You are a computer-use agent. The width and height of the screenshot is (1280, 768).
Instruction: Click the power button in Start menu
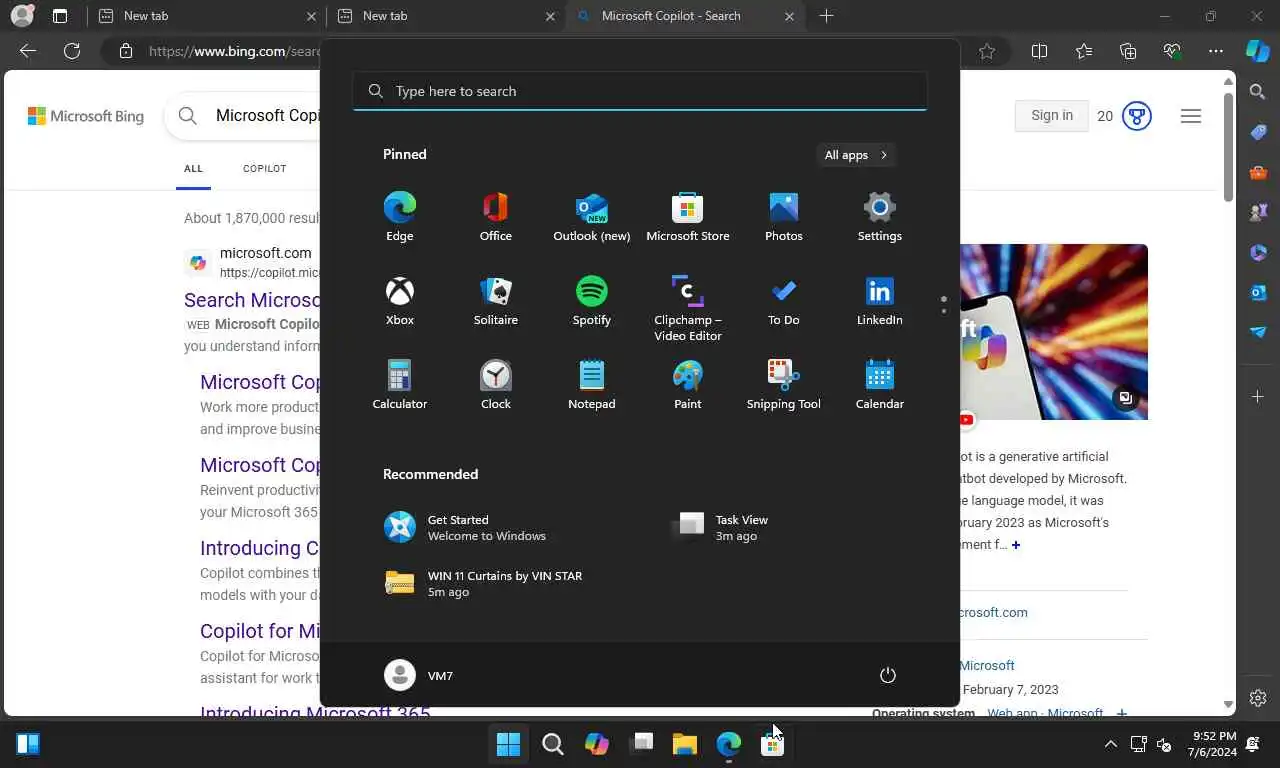coord(887,675)
